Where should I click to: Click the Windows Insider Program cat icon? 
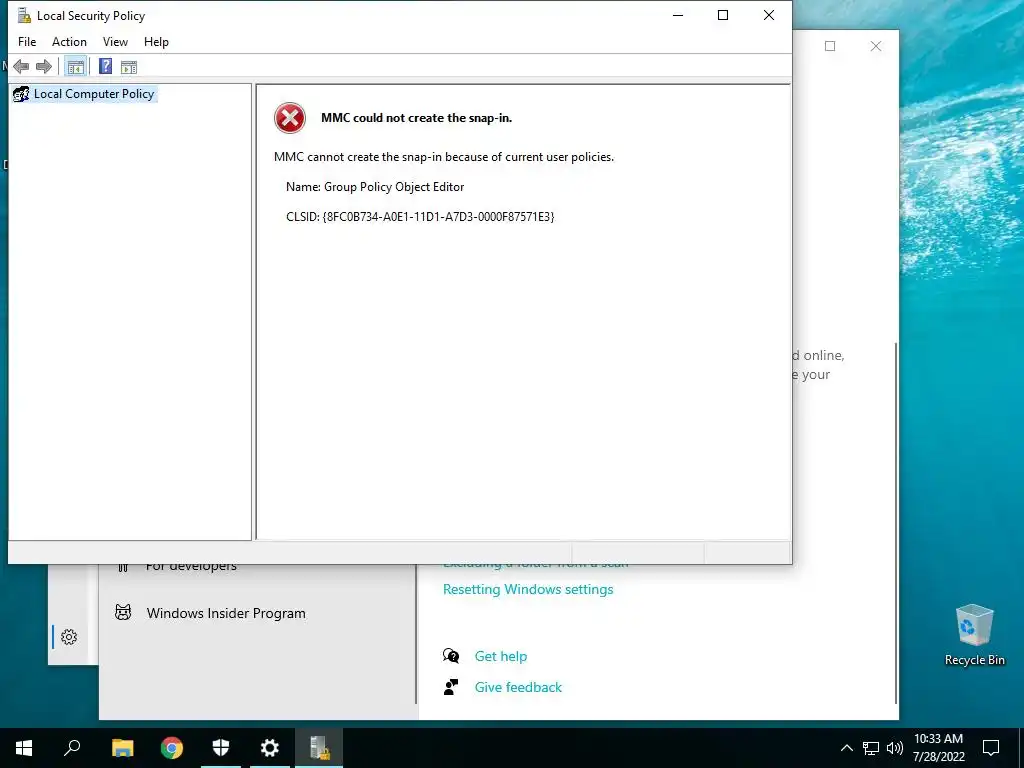pos(123,613)
